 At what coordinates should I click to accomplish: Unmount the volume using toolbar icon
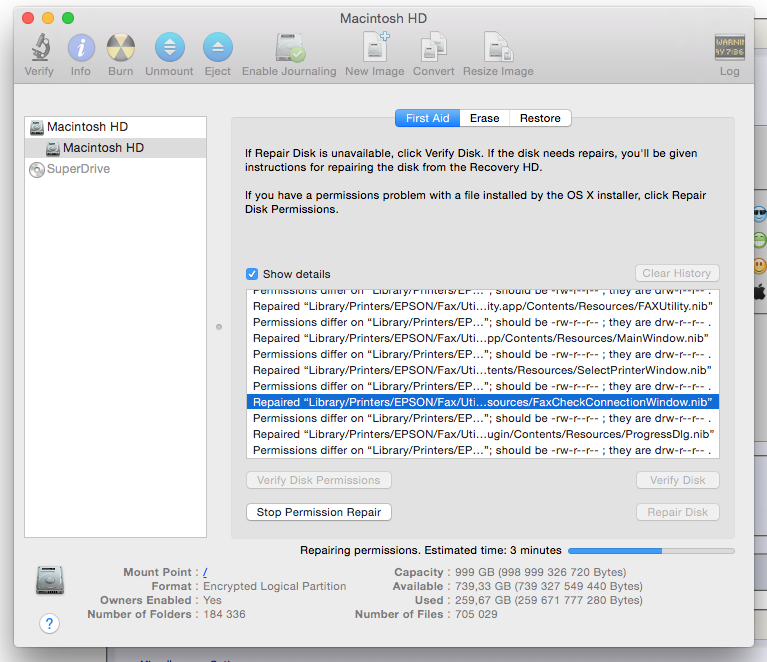[x=170, y=47]
